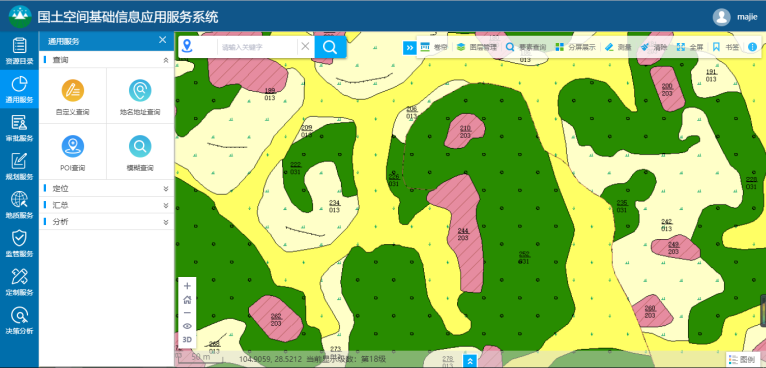
Task: Launch the 模糊查询 tool
Action: coord(140,152)
